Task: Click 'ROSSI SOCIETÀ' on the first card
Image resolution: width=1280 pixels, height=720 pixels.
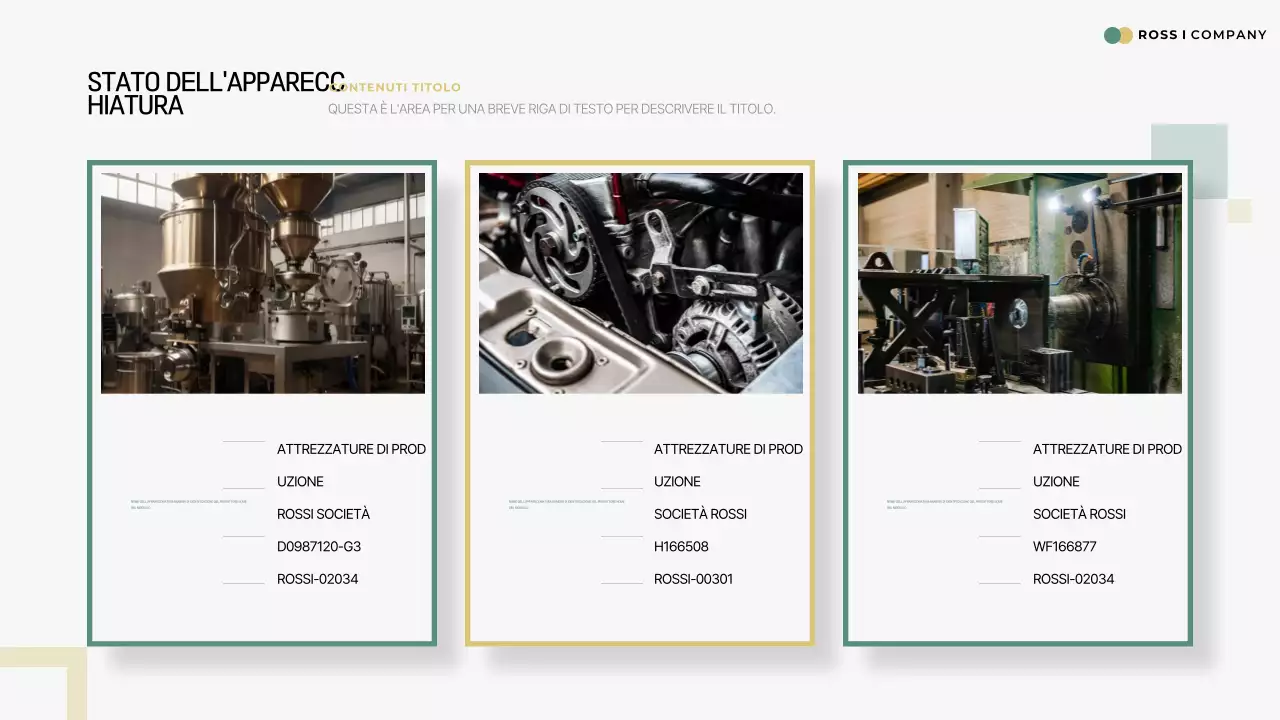Action: (x=323, y=514)
